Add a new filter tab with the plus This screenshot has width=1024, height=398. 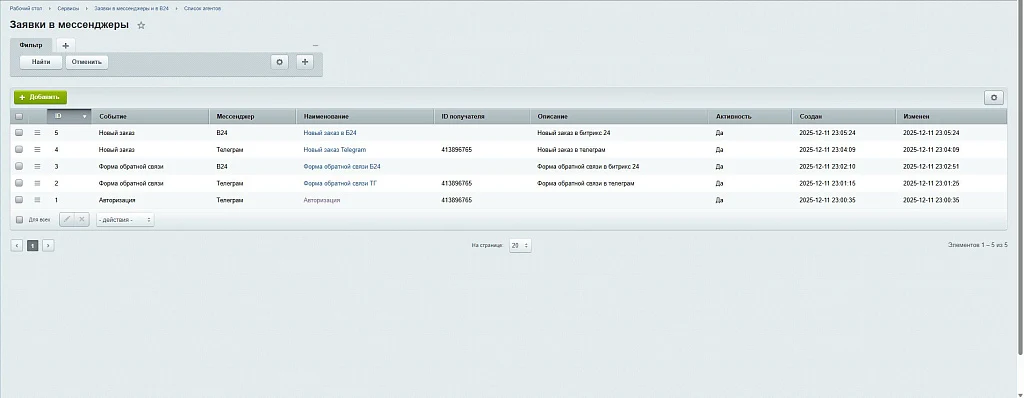click(x=65, y=45)
